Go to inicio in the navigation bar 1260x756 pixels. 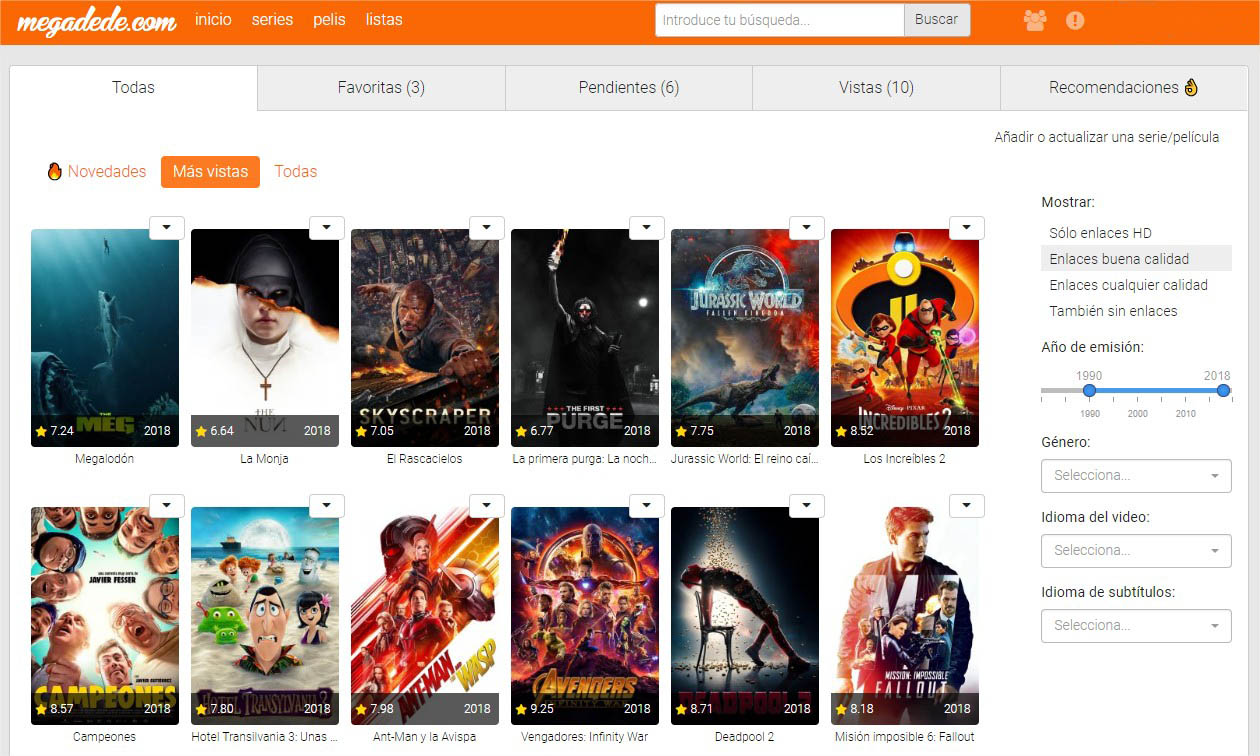213,19
